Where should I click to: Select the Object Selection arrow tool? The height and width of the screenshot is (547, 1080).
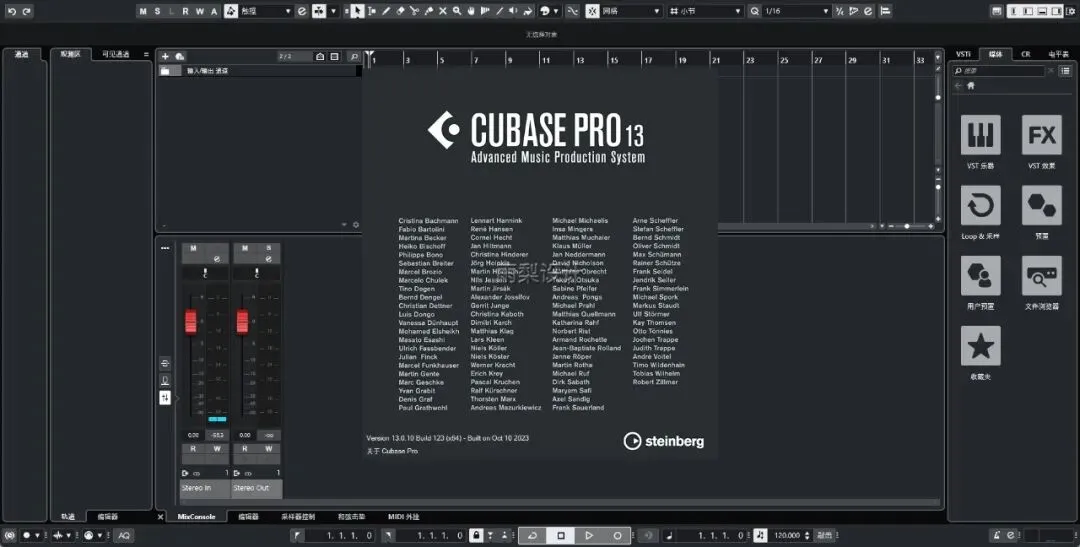[357, 11]
